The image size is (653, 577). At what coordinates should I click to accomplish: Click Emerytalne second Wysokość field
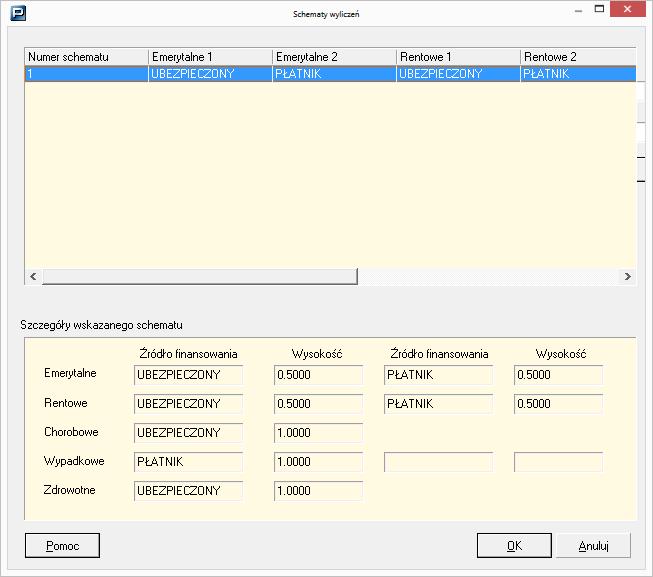pyautogui.click(x=558, y=375)
